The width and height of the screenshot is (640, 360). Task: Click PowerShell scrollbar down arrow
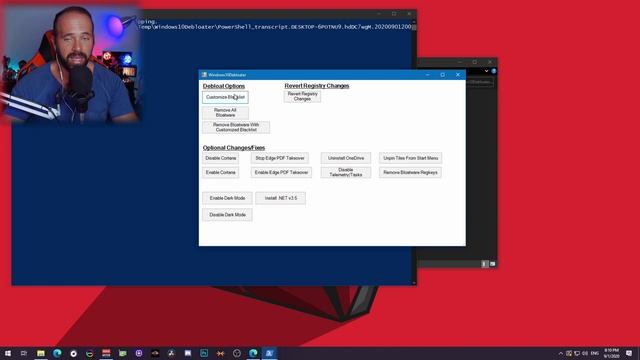coord(414,282)
